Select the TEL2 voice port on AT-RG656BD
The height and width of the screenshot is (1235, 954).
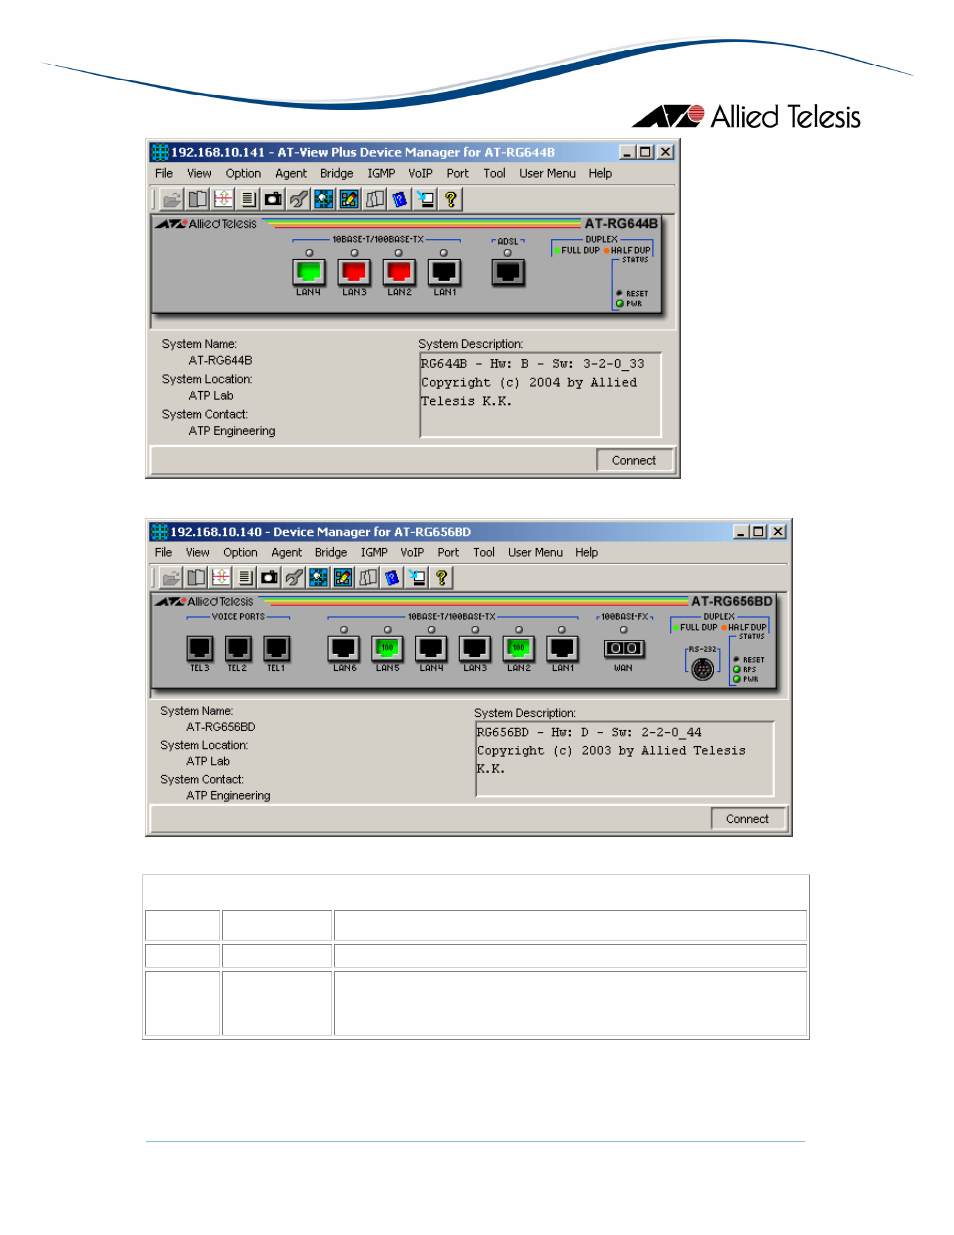coord(238,648)
